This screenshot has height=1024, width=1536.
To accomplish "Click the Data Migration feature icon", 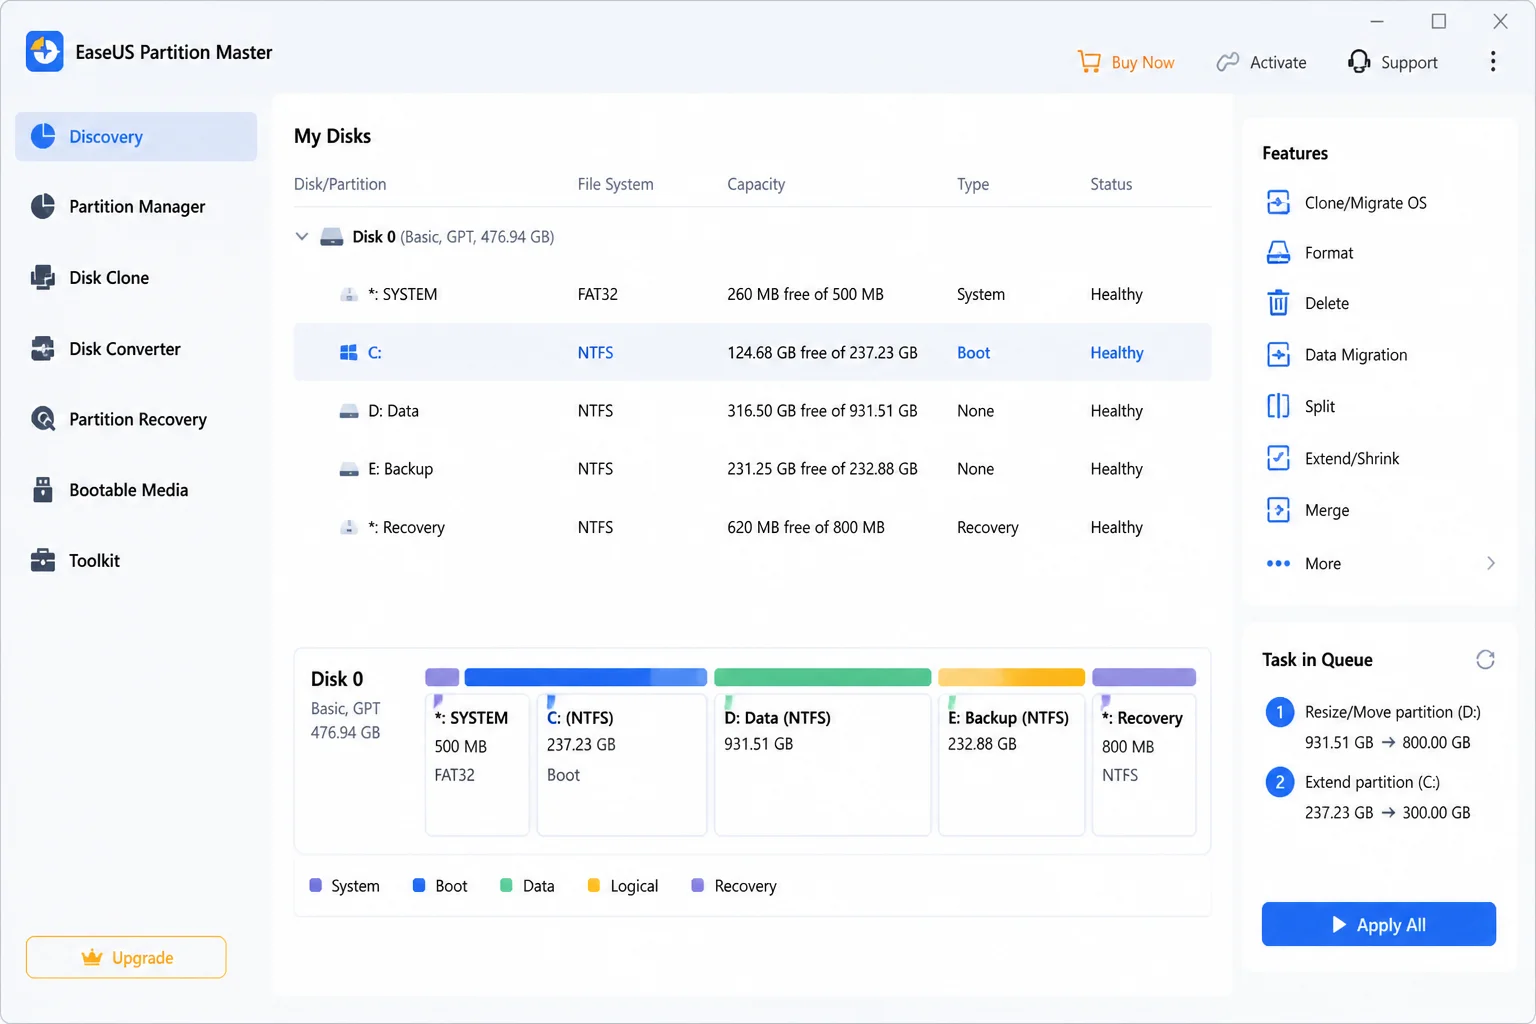I will tap(1278, 354).
